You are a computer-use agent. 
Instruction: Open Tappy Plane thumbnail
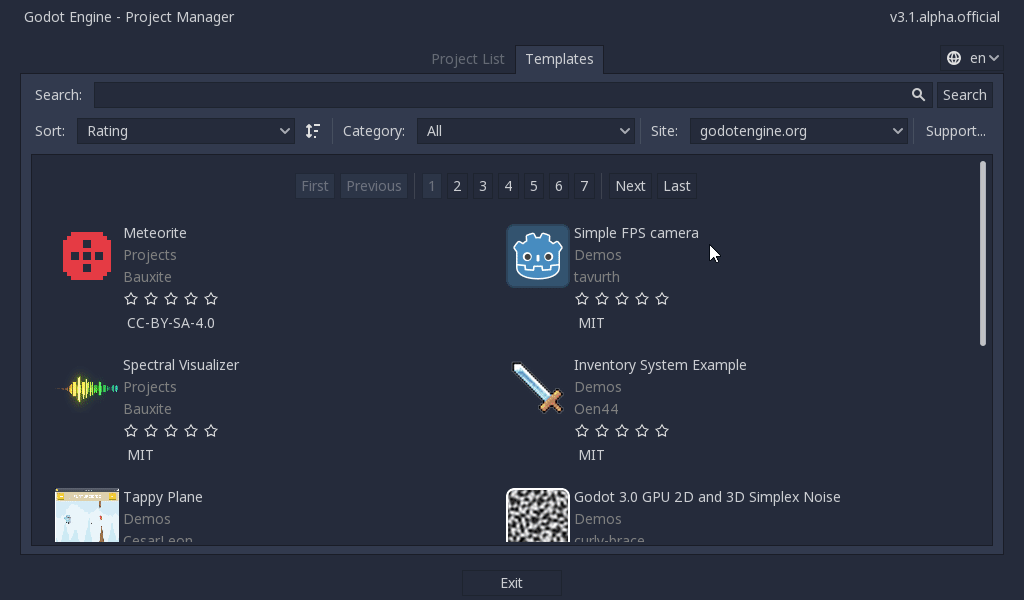(87, 515)
